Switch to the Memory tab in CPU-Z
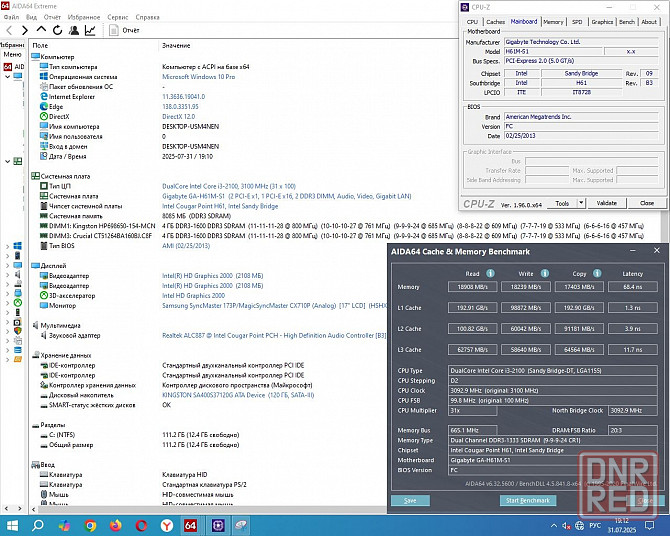Viewport: 670px width, 536px height. tap(553, 22)
